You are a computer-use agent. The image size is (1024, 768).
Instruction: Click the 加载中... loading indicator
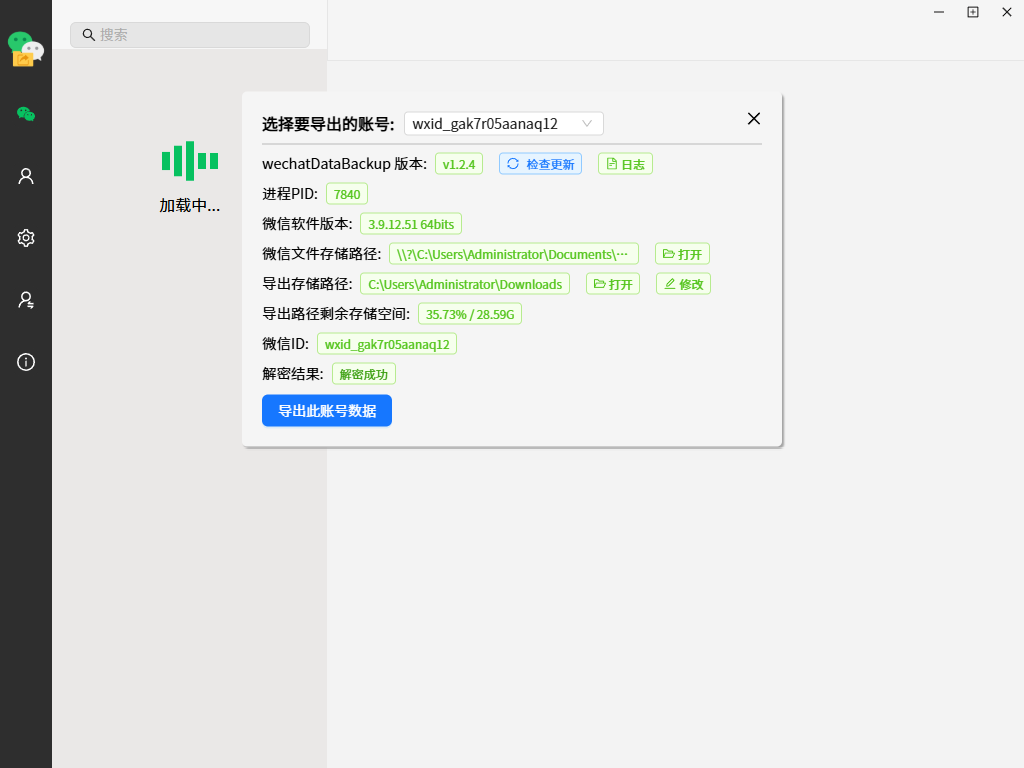[x=189, y=177]
